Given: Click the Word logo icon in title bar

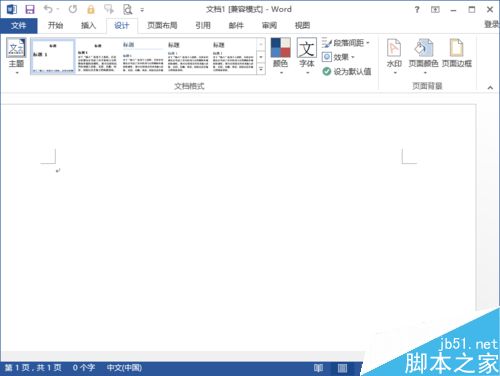Looking at the screenshot, I should pos(12,9).
